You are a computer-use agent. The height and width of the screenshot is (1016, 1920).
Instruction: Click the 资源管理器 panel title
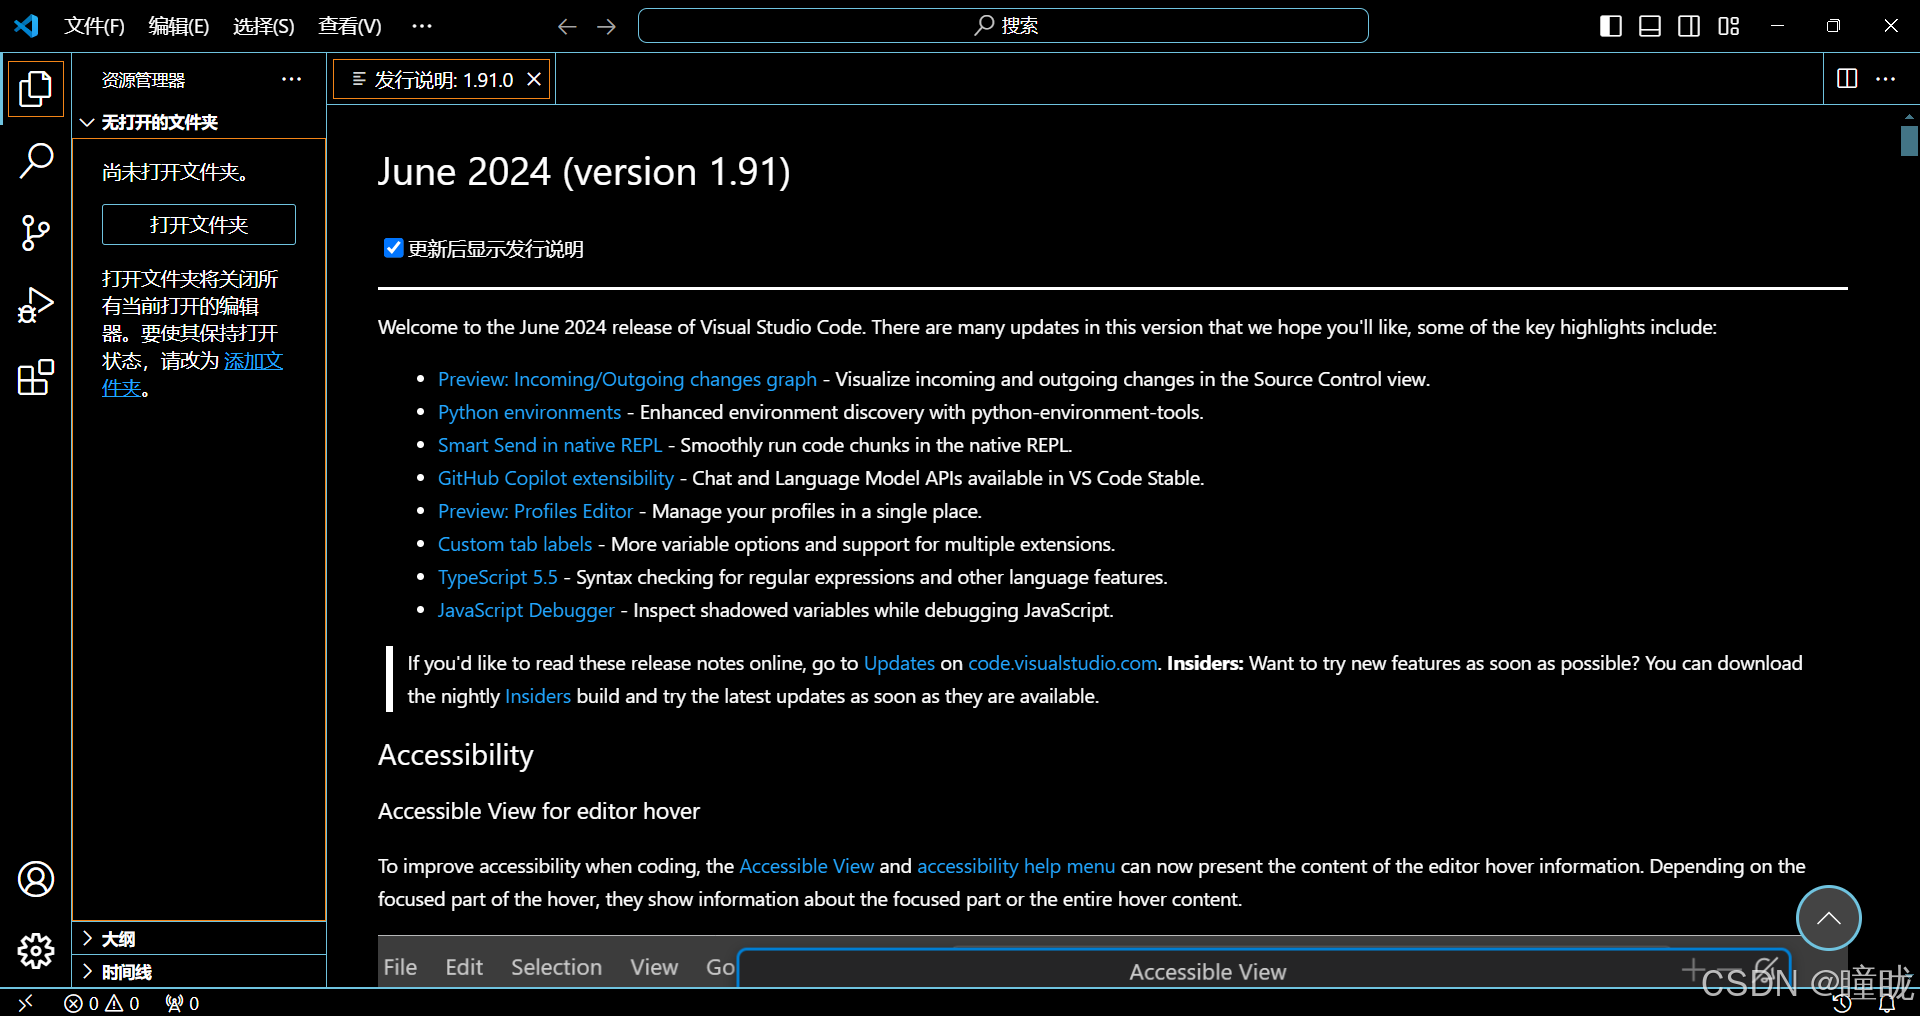pos(143,80)
